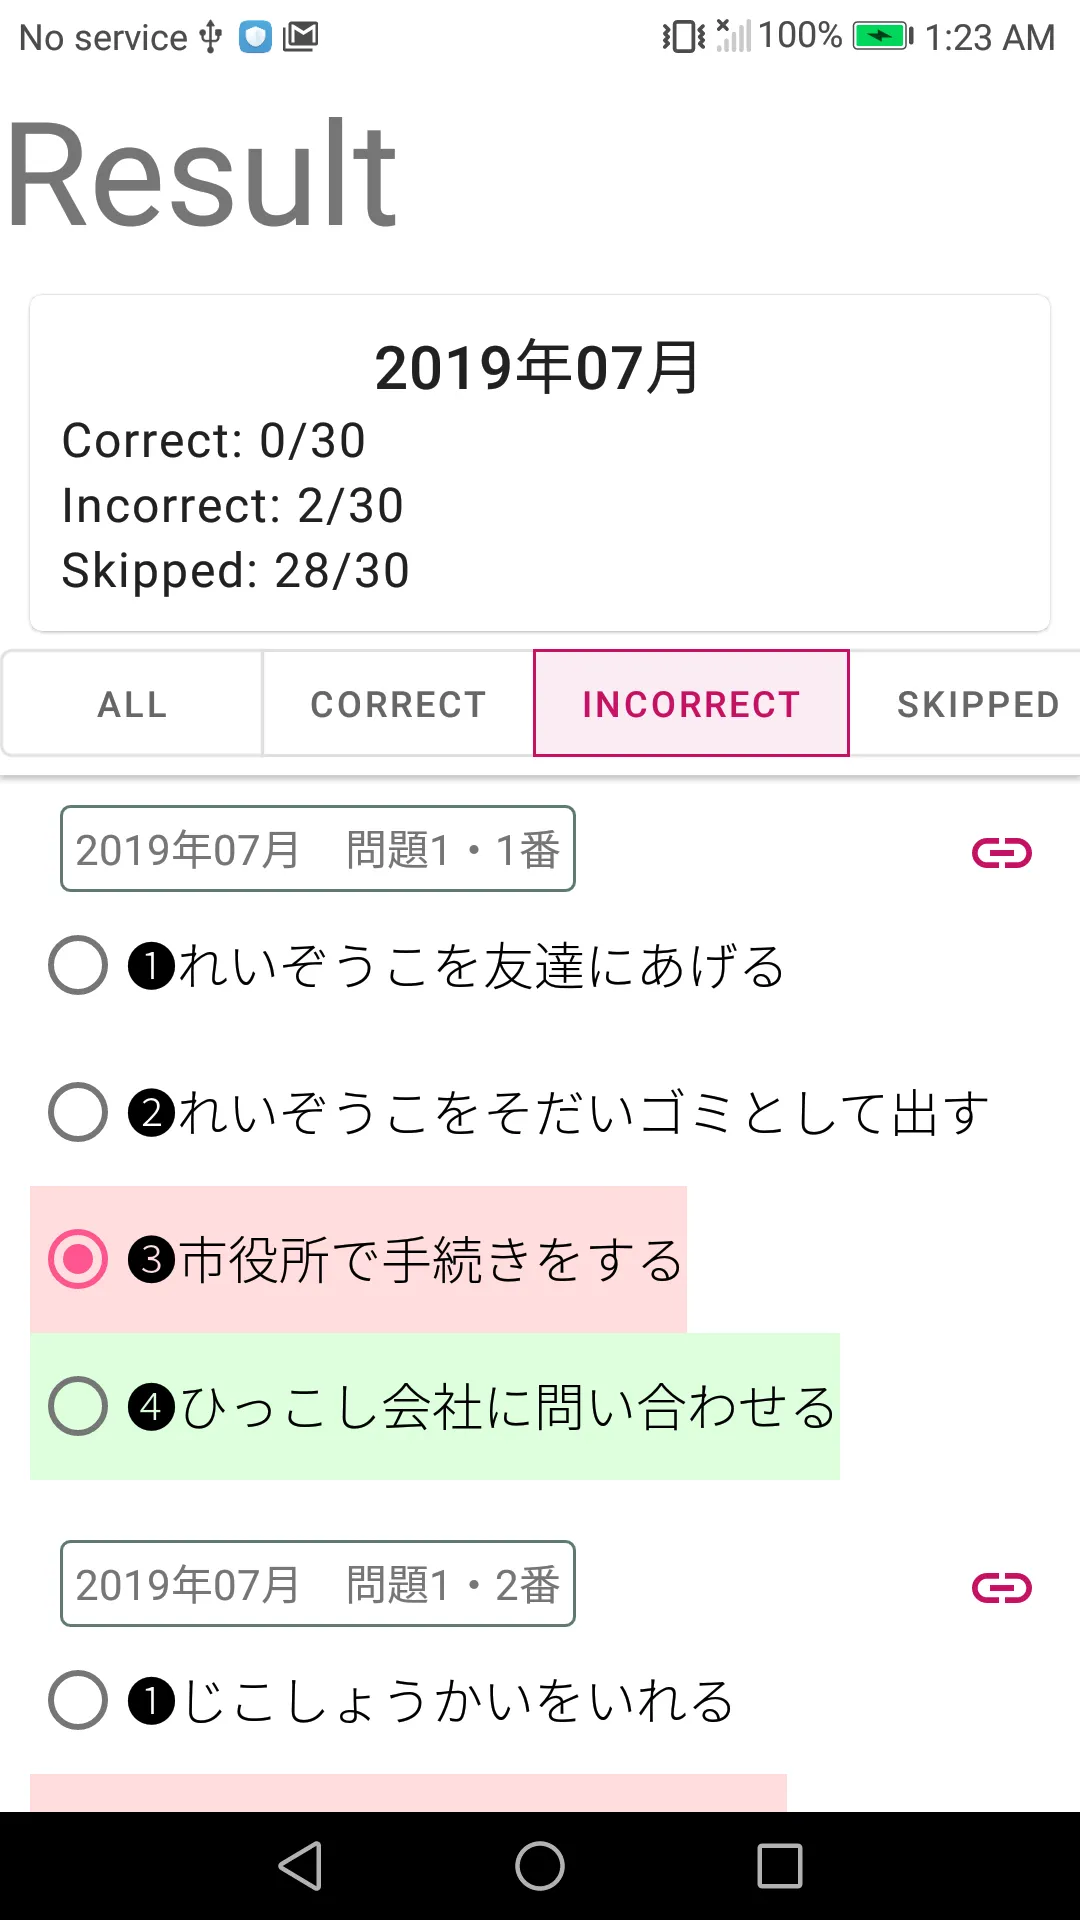
Task: Tap the 2019年07月 問題1・2番 label box
Action: tap(318, 1584)
